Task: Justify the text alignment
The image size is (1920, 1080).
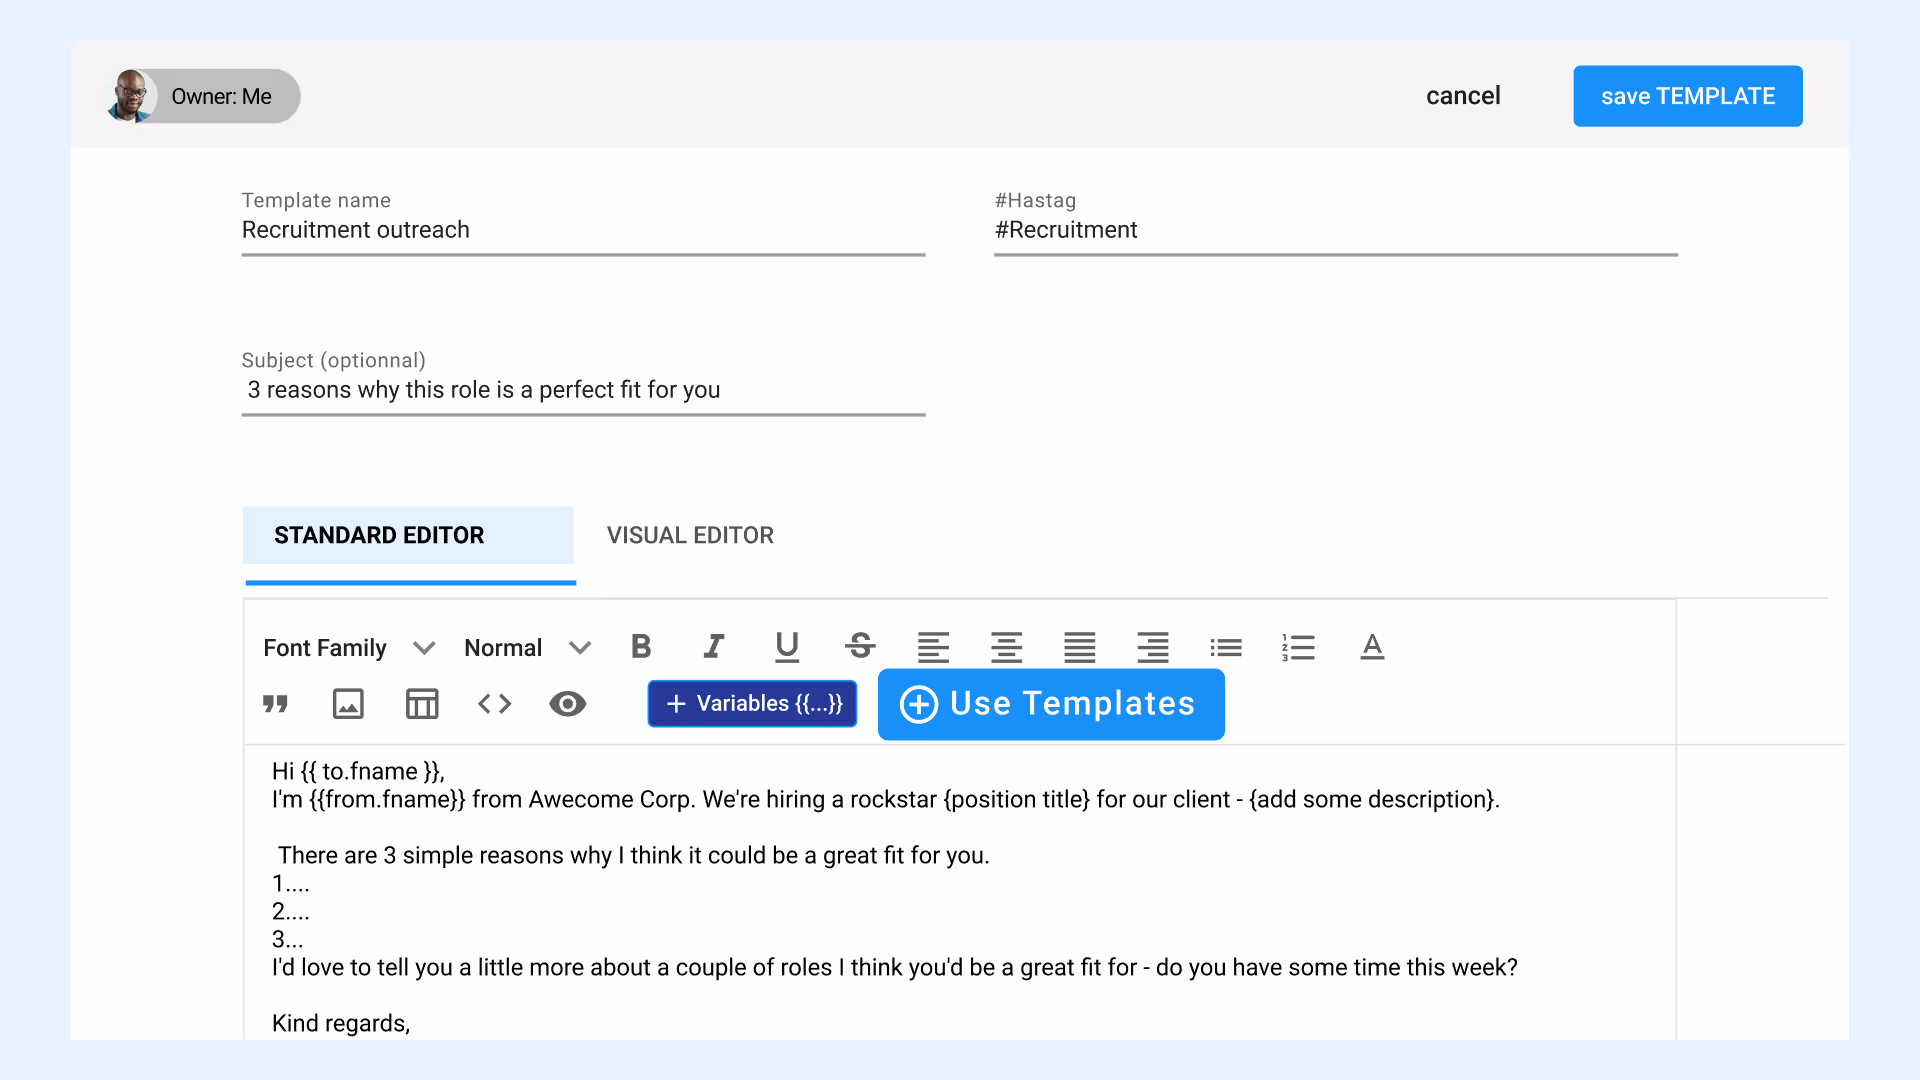Action: tap(1079, 648)
